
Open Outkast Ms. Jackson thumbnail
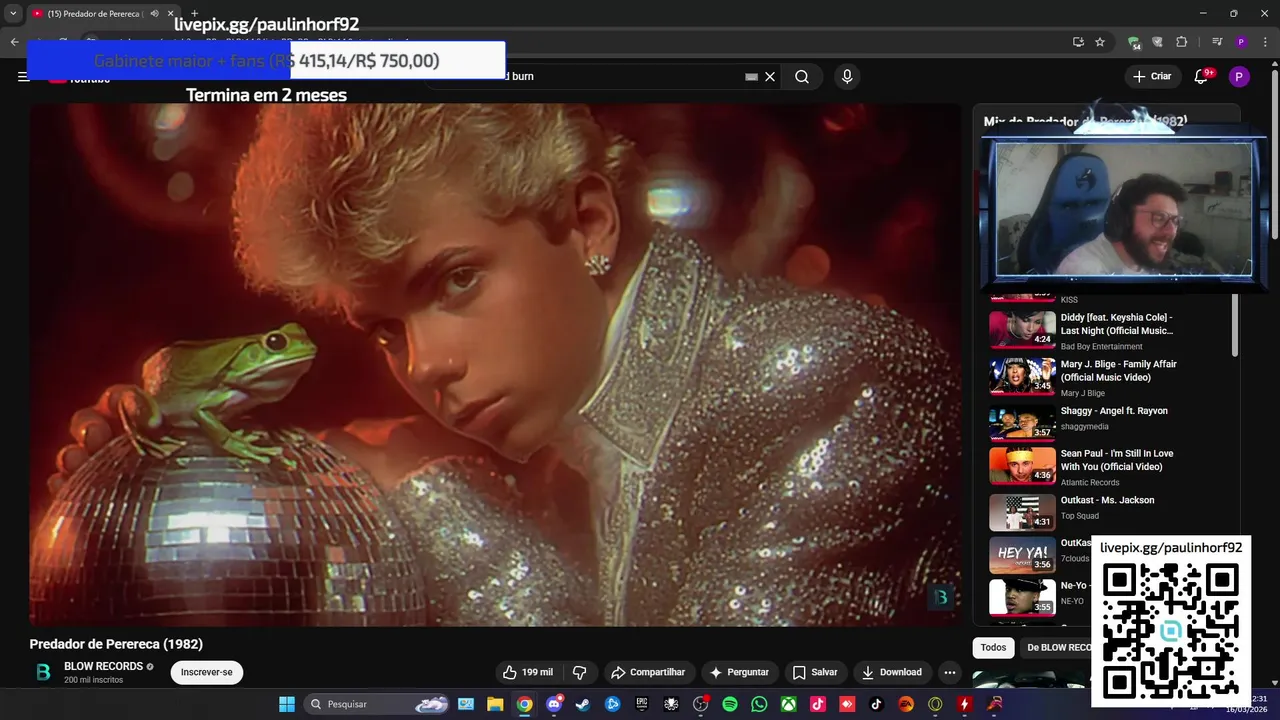click(x=1022, y=512)
